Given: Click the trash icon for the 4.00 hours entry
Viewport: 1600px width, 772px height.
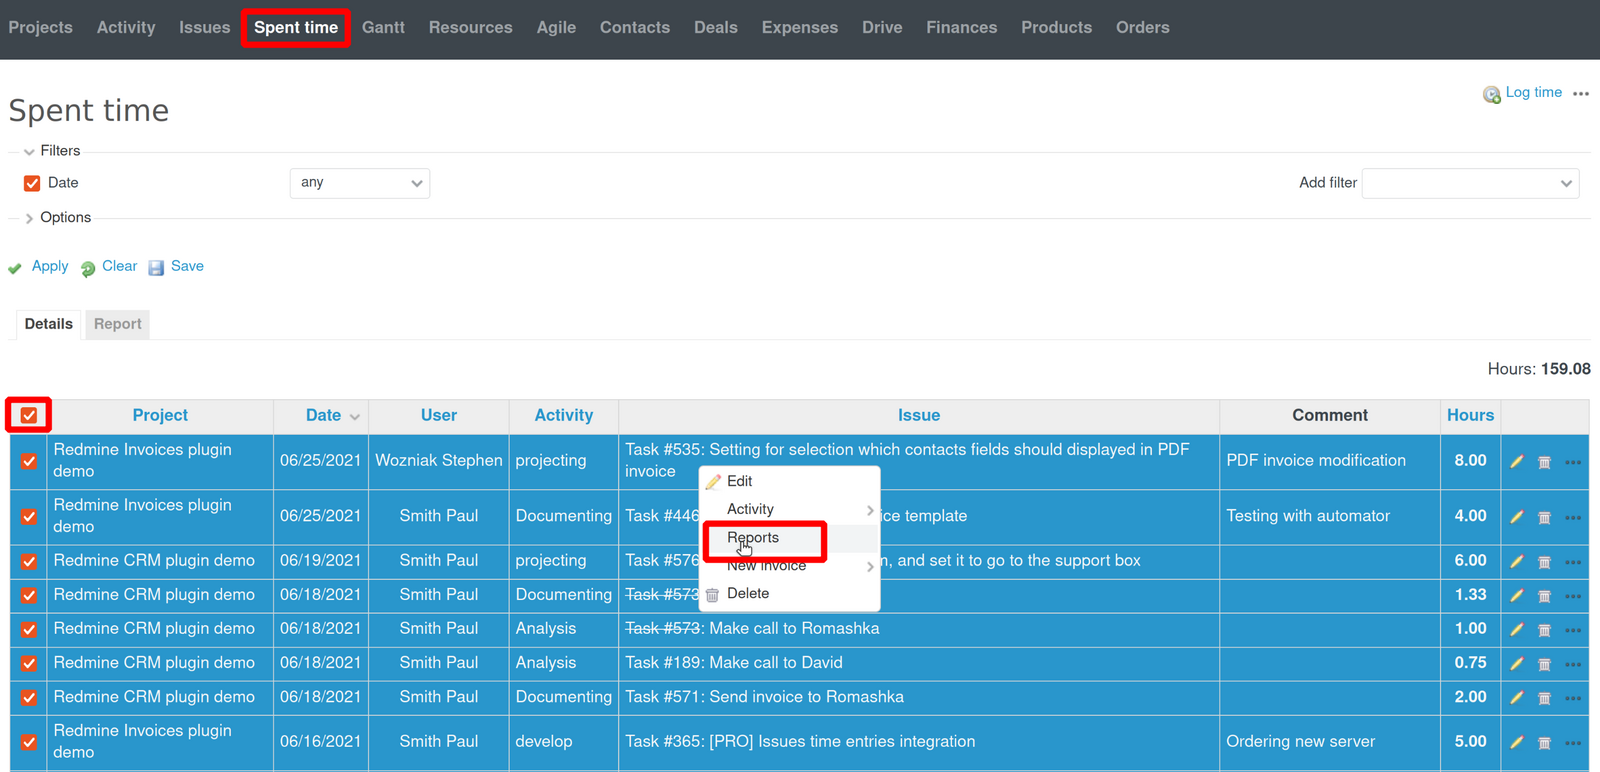Looking at the screenshot, I should [1544, 517].
